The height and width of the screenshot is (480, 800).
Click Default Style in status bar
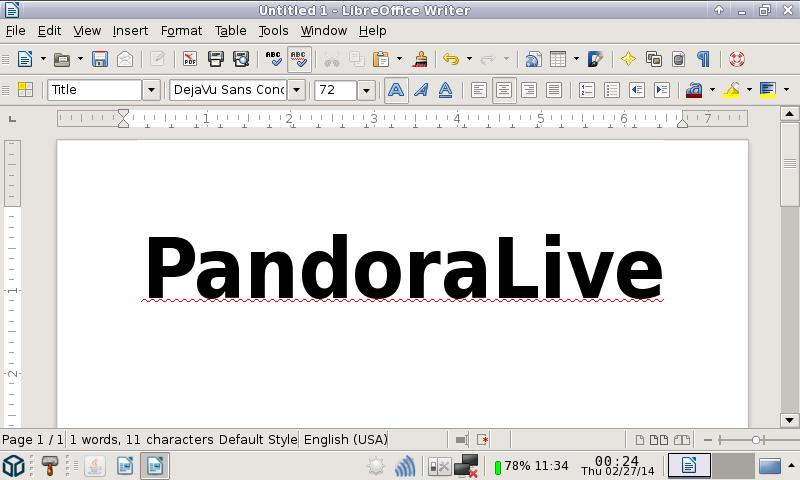click(x=258, y=439)
